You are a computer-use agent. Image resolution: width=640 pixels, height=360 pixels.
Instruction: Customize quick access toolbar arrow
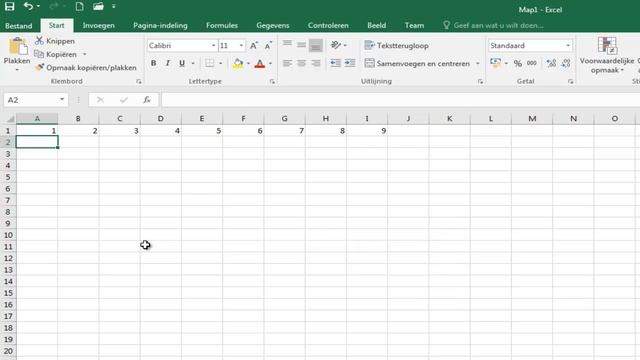pyautogui.click(x=113, y=7)
